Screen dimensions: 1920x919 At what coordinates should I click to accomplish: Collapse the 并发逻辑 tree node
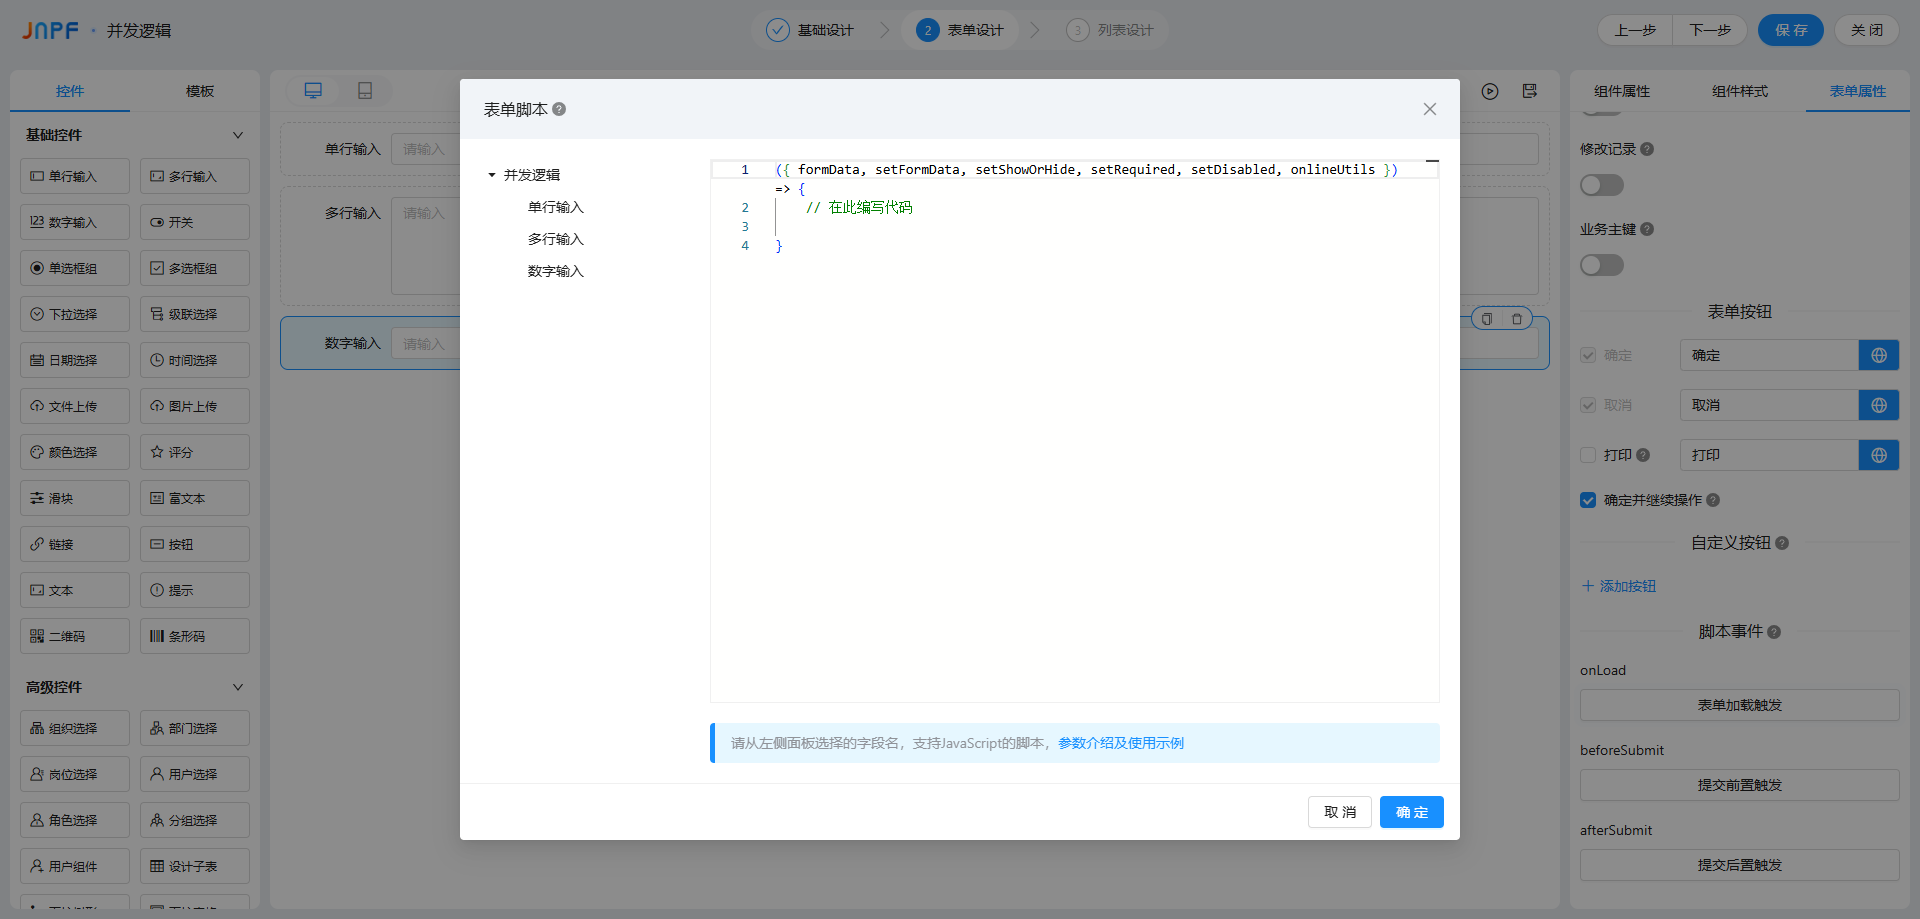492,175
